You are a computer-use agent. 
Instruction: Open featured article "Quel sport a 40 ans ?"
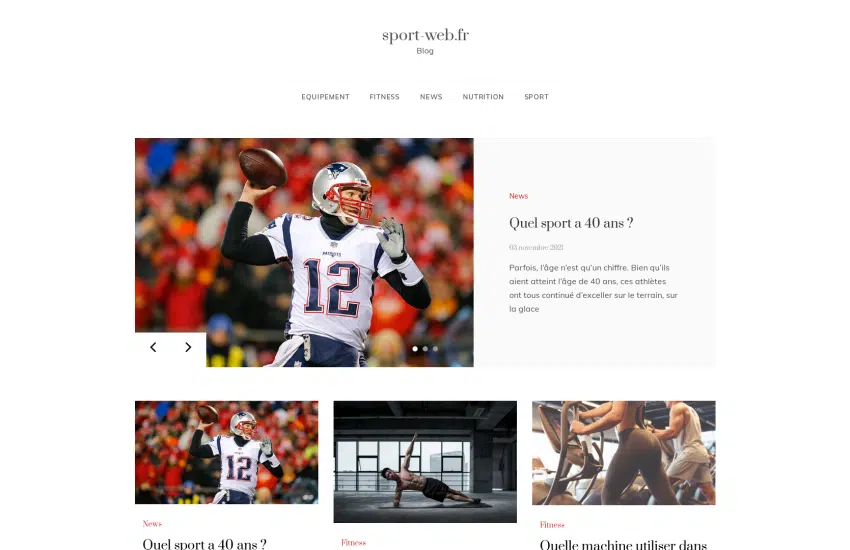coord(571,223)
